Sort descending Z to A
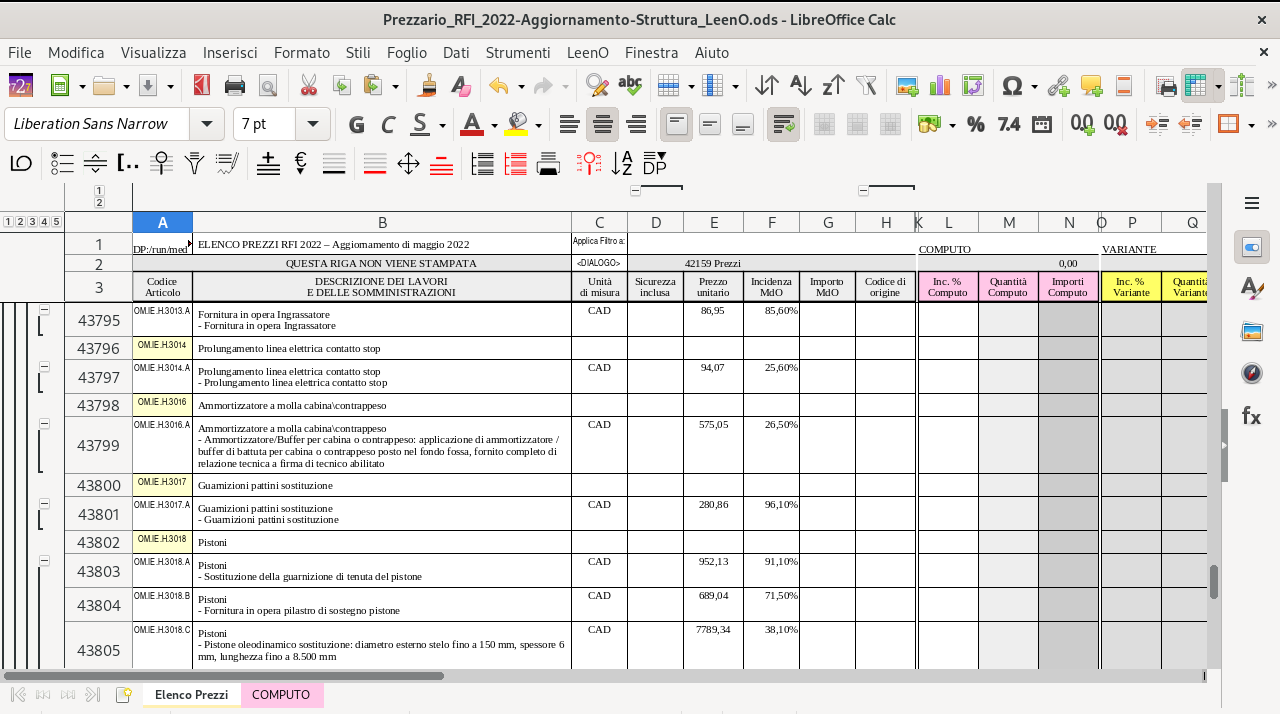This screenshot has width=1280, height=714. coord(833,86)
